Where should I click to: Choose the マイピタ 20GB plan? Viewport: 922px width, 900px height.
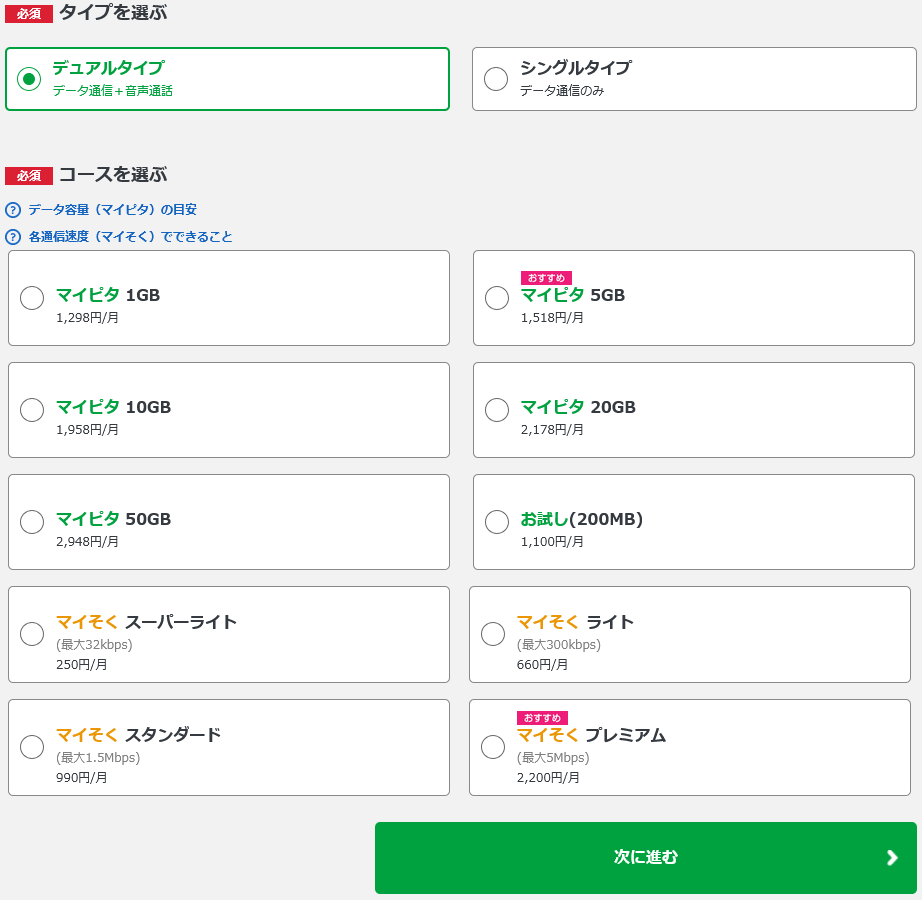[x=496, y=410]
